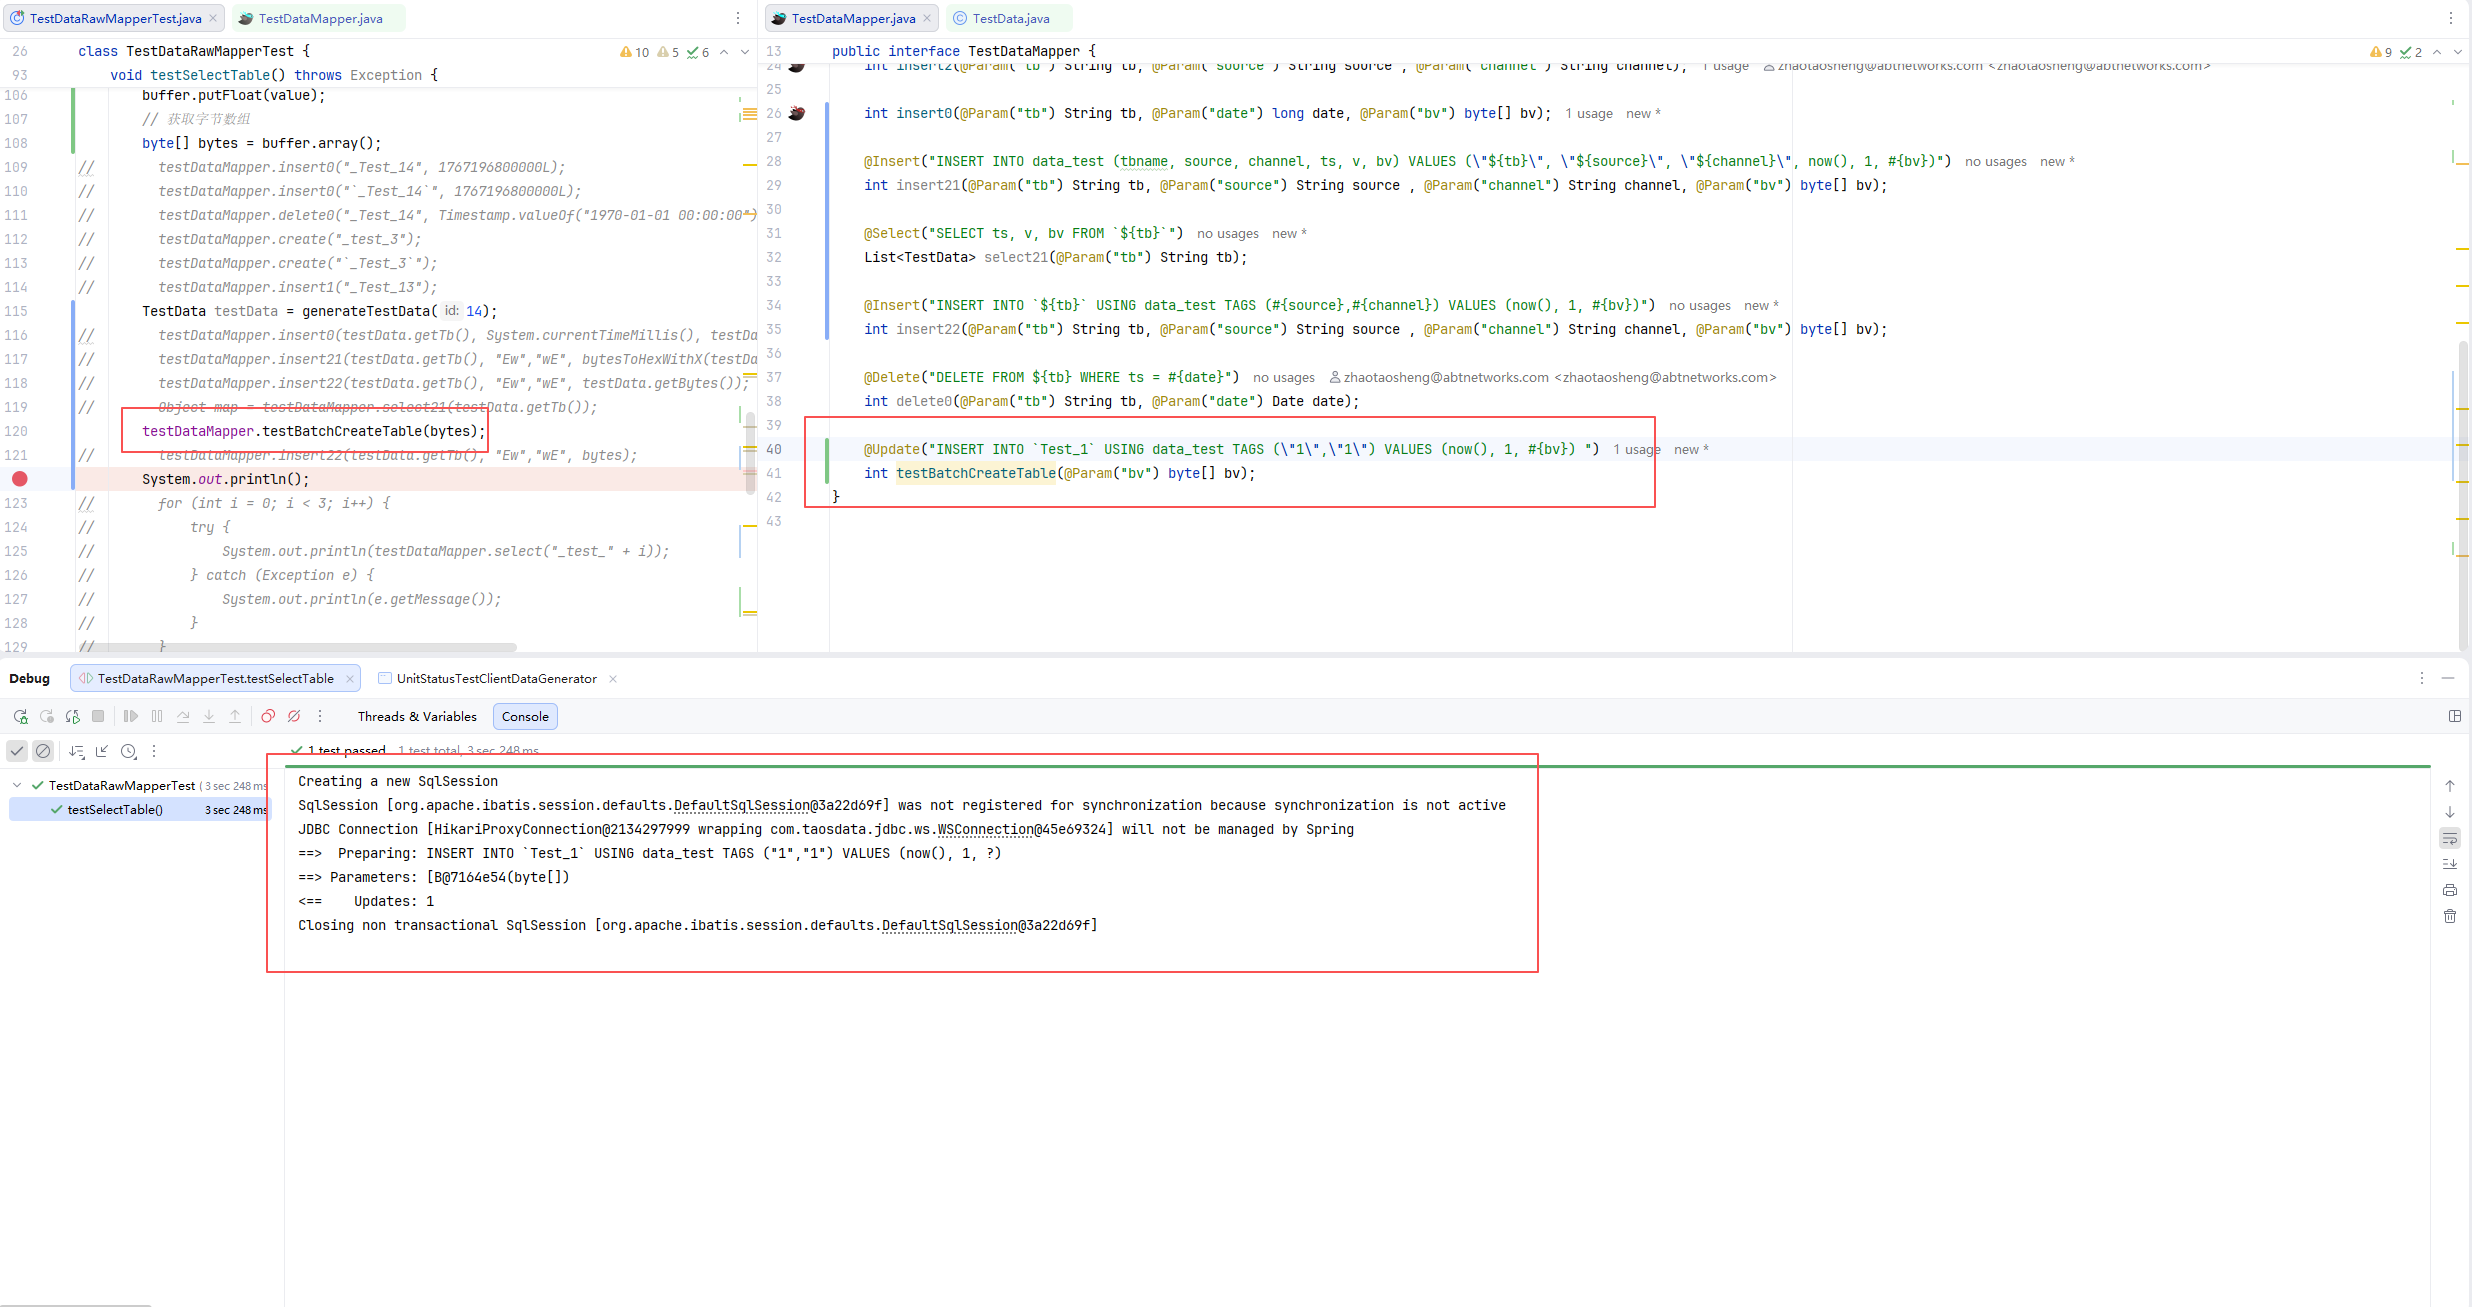Click the Stop debug session square

pyautogui.click(x=98, y=716)
